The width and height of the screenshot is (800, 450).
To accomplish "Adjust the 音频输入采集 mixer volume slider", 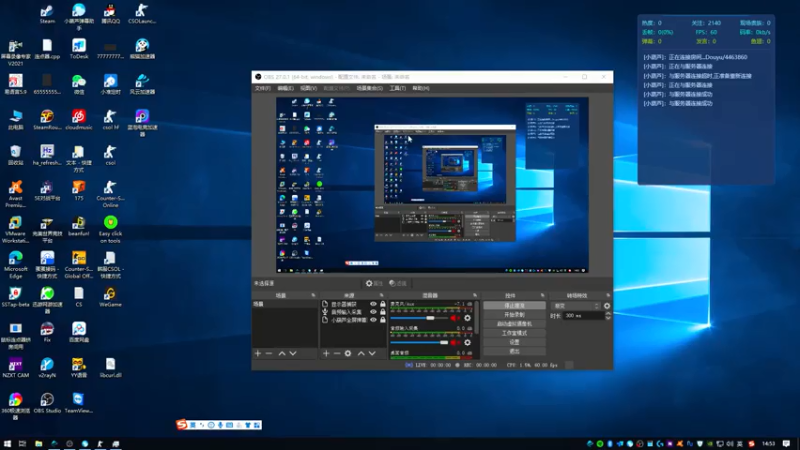I will (419, 342).
